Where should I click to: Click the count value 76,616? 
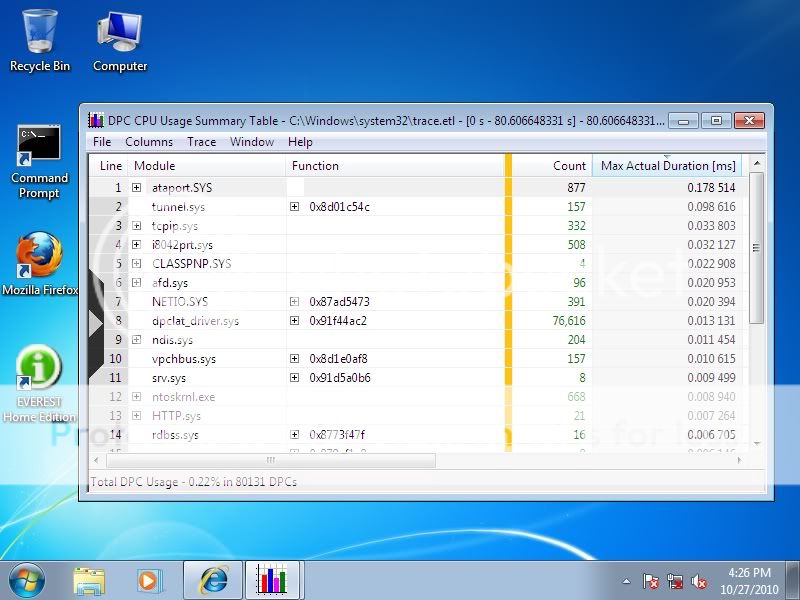point(569,321)
